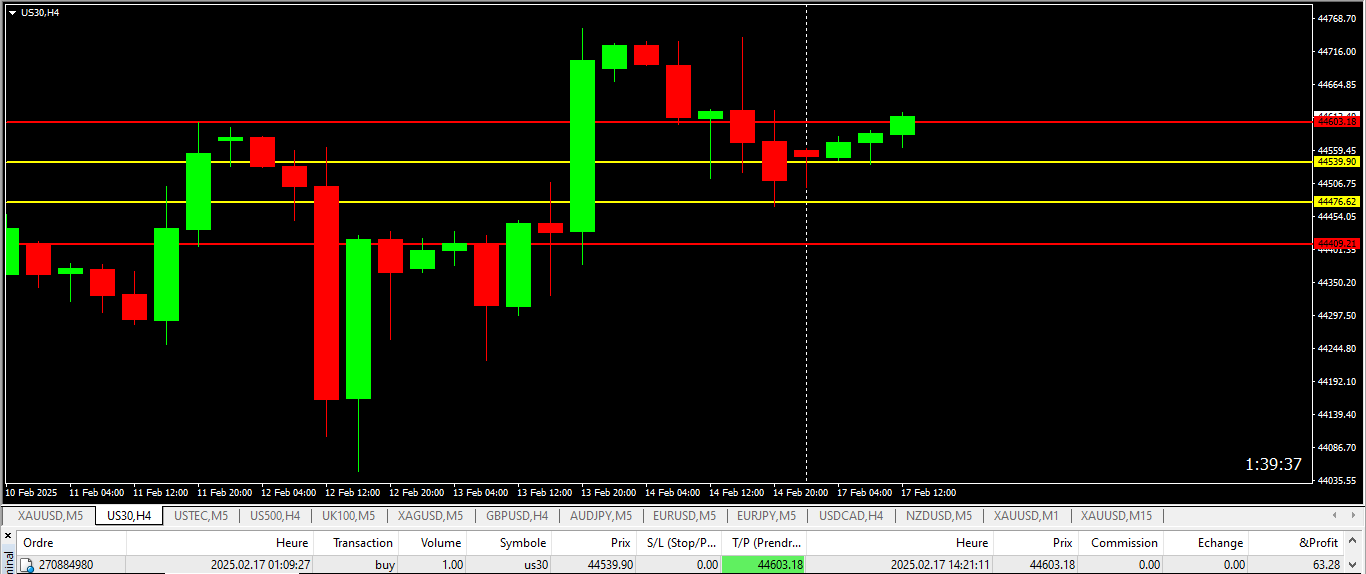
Task: Click the '12 Feb 12:00' time axis label
Action: (352, 493)
